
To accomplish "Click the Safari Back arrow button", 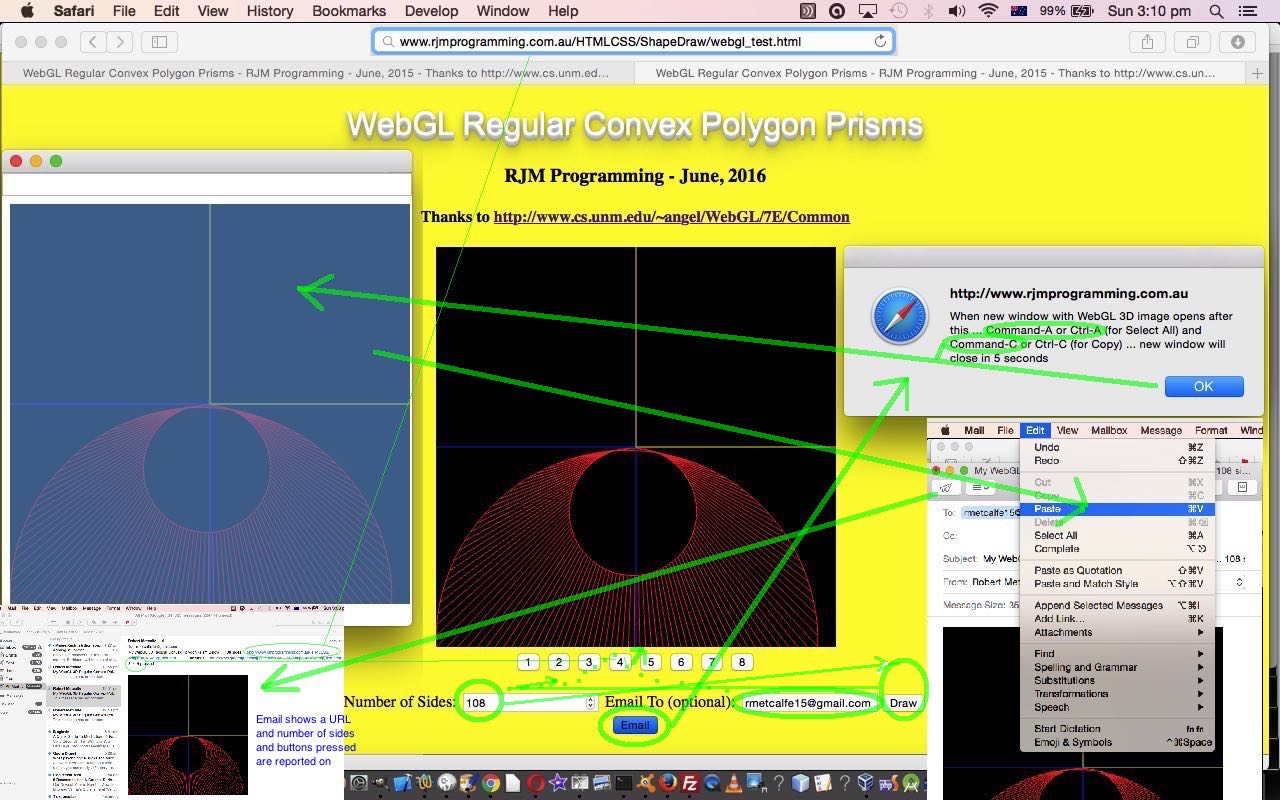I will pyautogui.click(x=93, y=42).
